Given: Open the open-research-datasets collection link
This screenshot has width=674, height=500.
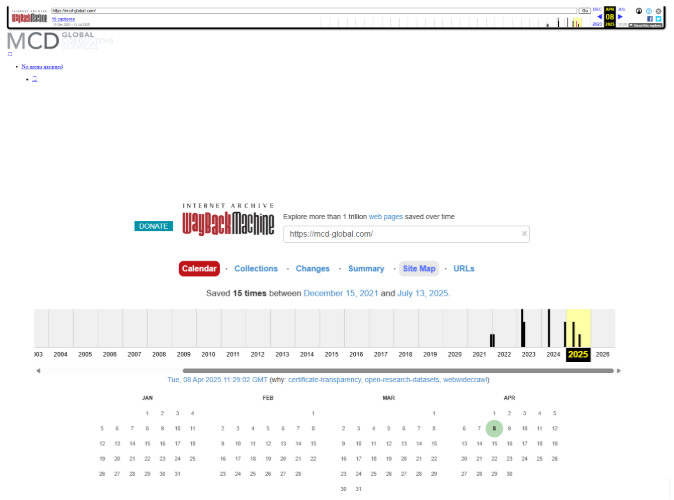Looking at the screenshot, I should click(x=402, y=380).
